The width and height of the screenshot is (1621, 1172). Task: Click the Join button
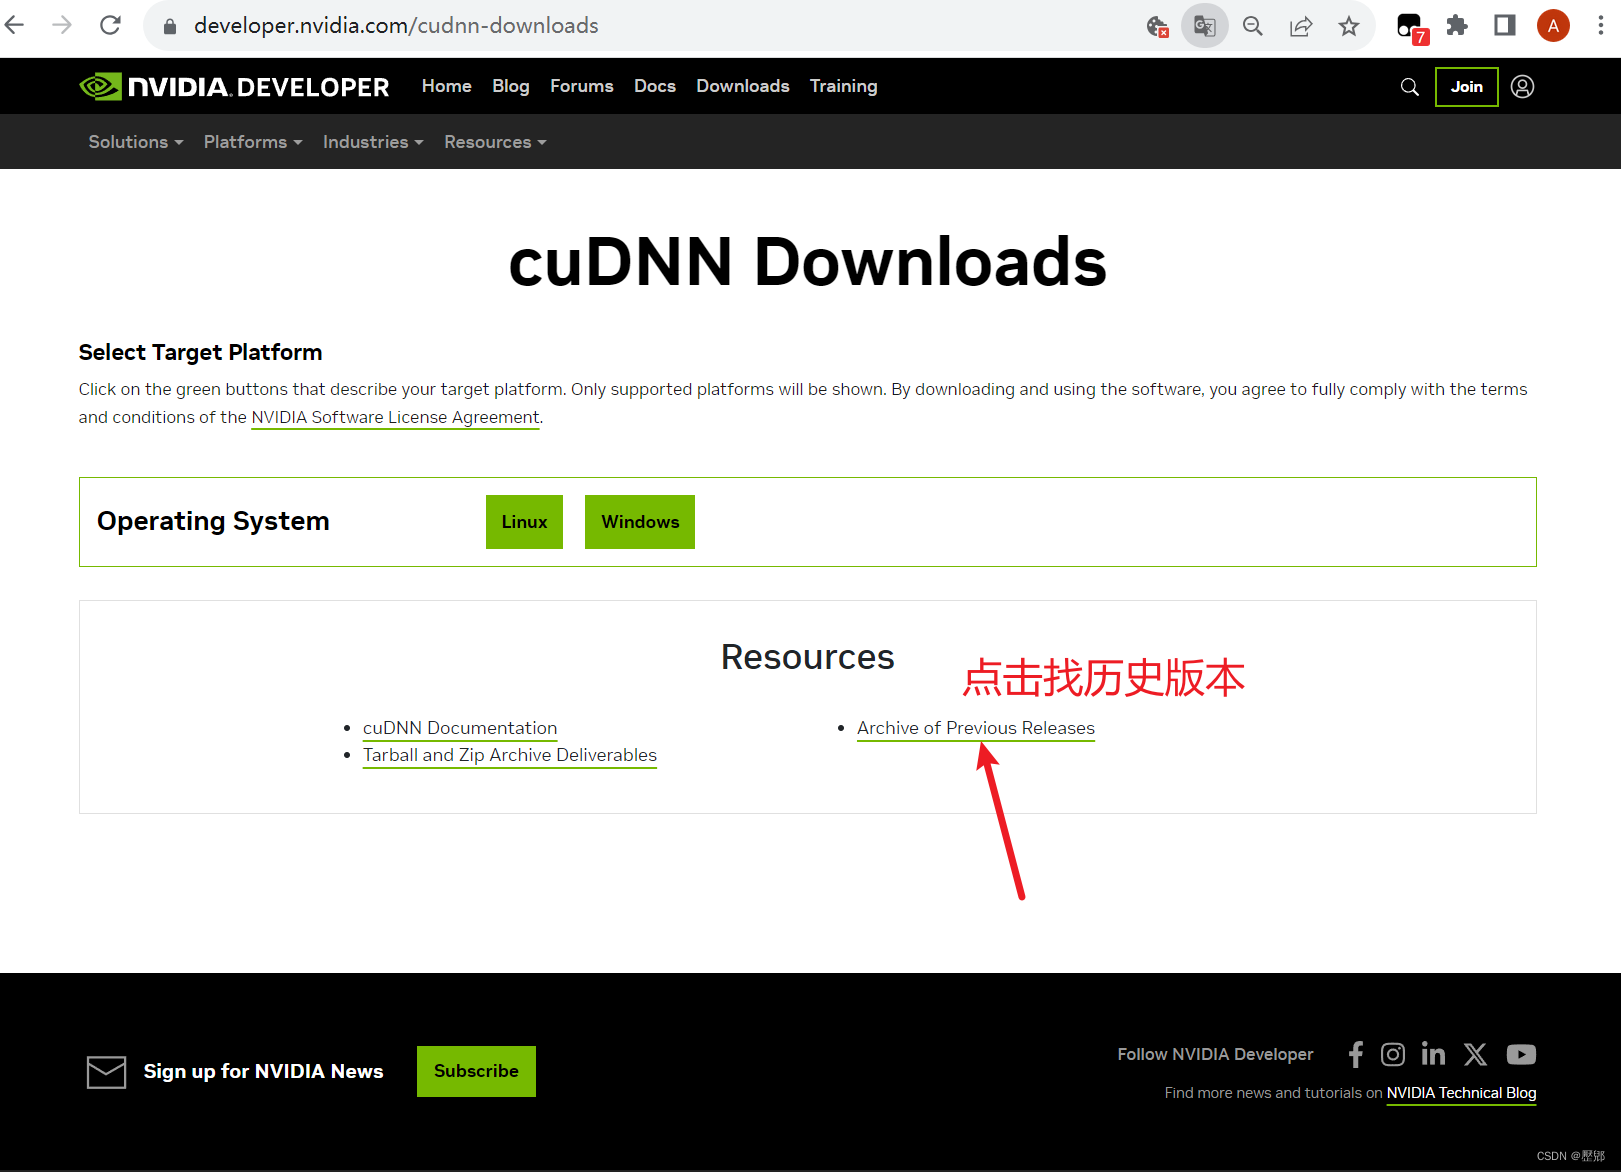pos(1466,87)
